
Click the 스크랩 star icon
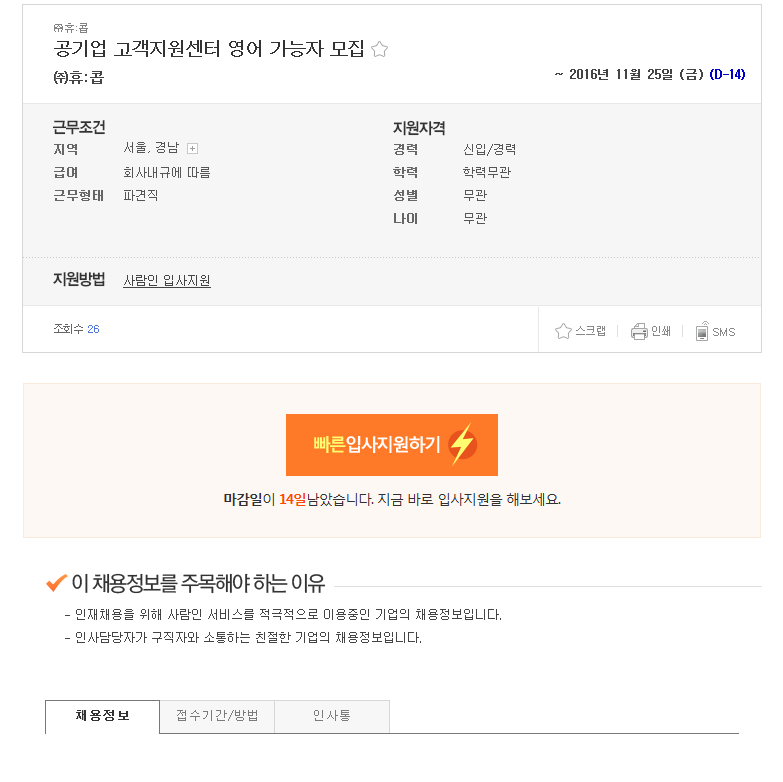click(563, 331)
